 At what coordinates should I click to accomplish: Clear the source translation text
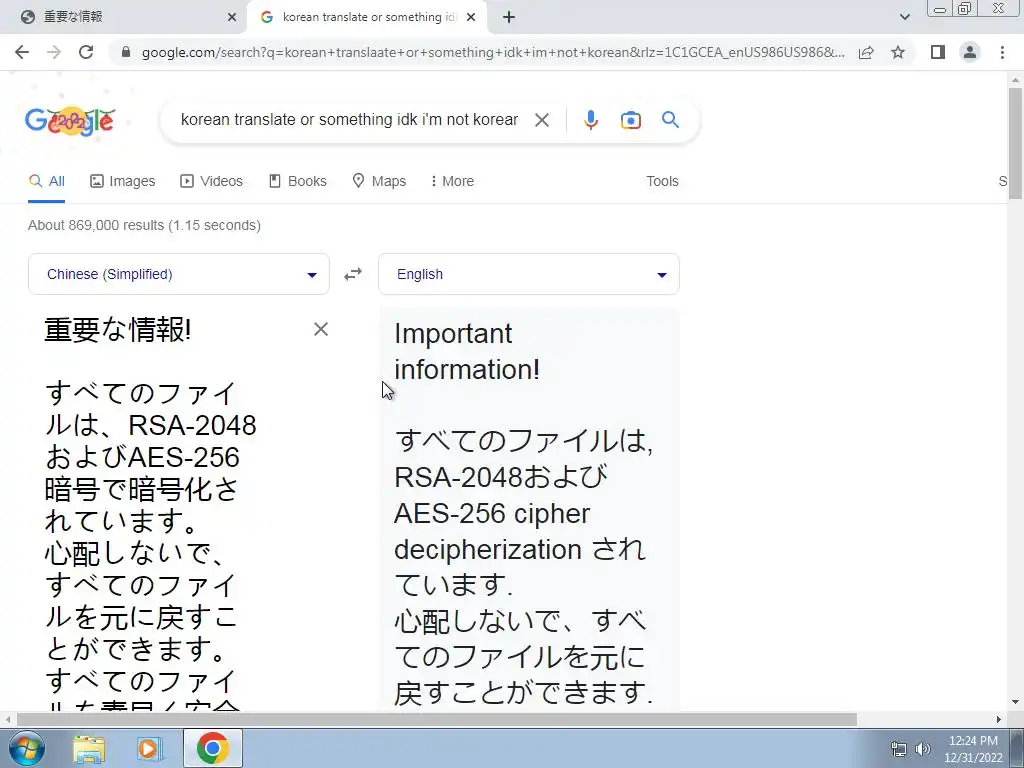click(321, 329)
